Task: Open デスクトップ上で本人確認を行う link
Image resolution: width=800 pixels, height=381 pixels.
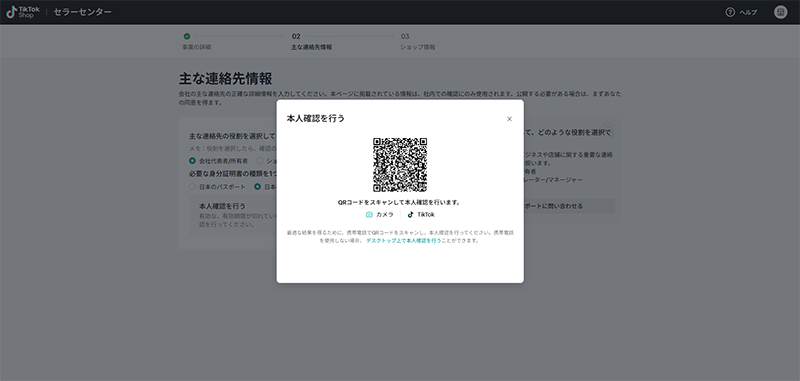Action: [404, 241]
